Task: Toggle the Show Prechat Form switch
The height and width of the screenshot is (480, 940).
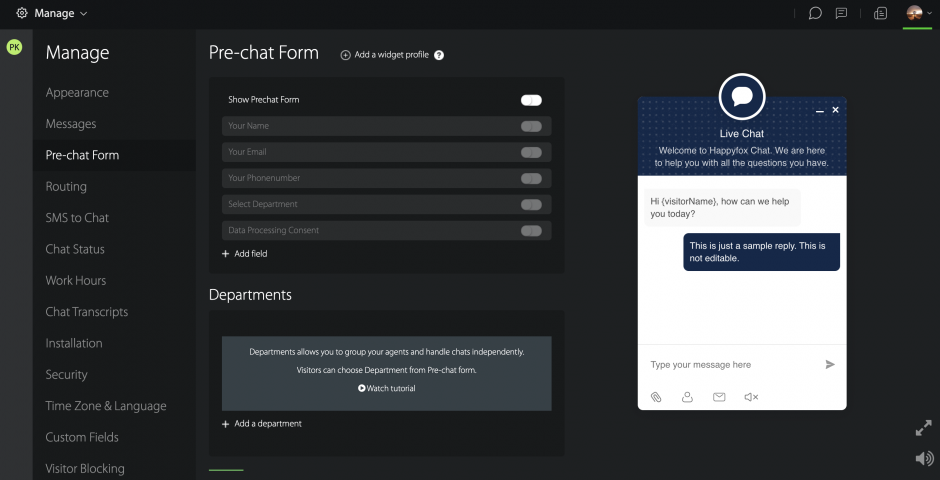Action: 531,100
